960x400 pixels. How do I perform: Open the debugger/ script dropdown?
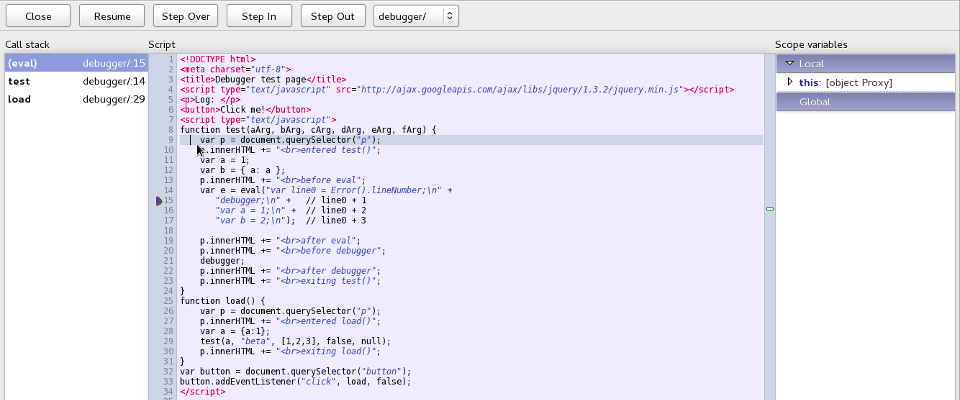416,17
